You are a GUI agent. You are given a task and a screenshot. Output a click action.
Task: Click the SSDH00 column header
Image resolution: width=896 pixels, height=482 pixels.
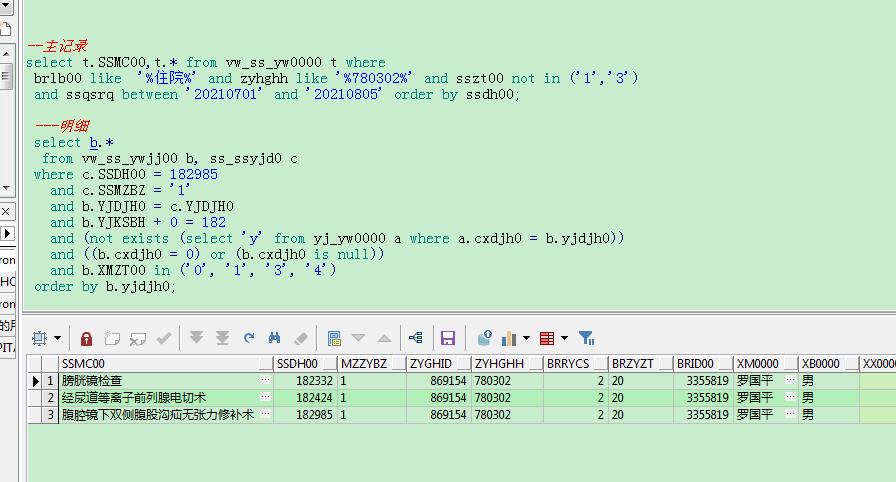click(305, 364)
